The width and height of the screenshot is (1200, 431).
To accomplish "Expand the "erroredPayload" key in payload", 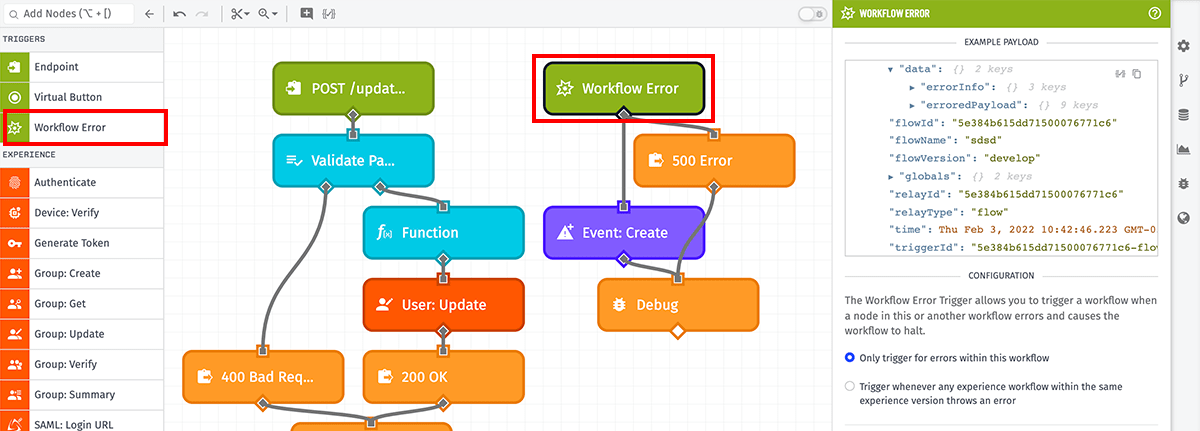I will pyautogui.click(x=912, y=105).
